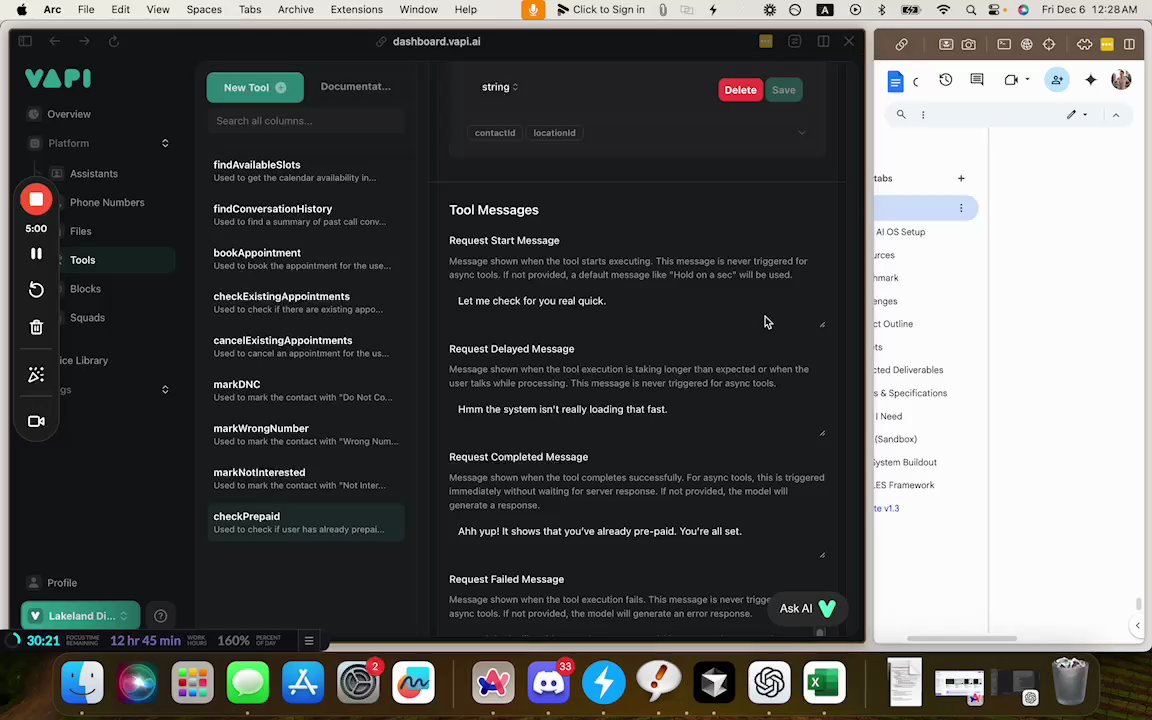This screenshot has width=1152, height=720.
Task: Select cancelExistingAppointments tool
Action: (306, 346)
